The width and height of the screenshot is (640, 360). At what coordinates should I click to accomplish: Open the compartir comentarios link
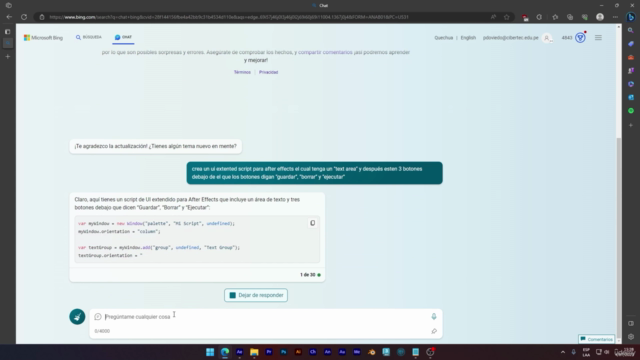click(325, 52)
